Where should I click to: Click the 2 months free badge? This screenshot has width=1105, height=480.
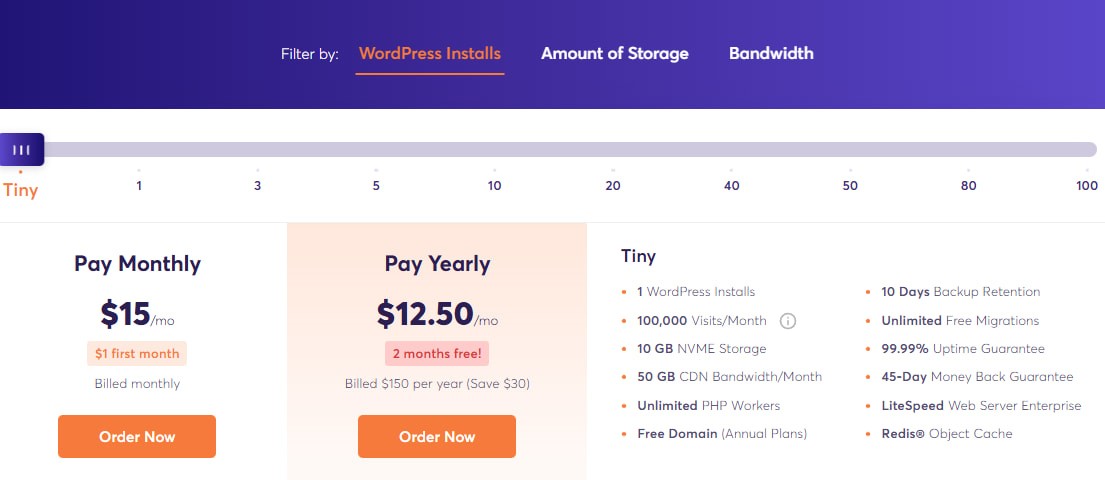tap(437, 354)
